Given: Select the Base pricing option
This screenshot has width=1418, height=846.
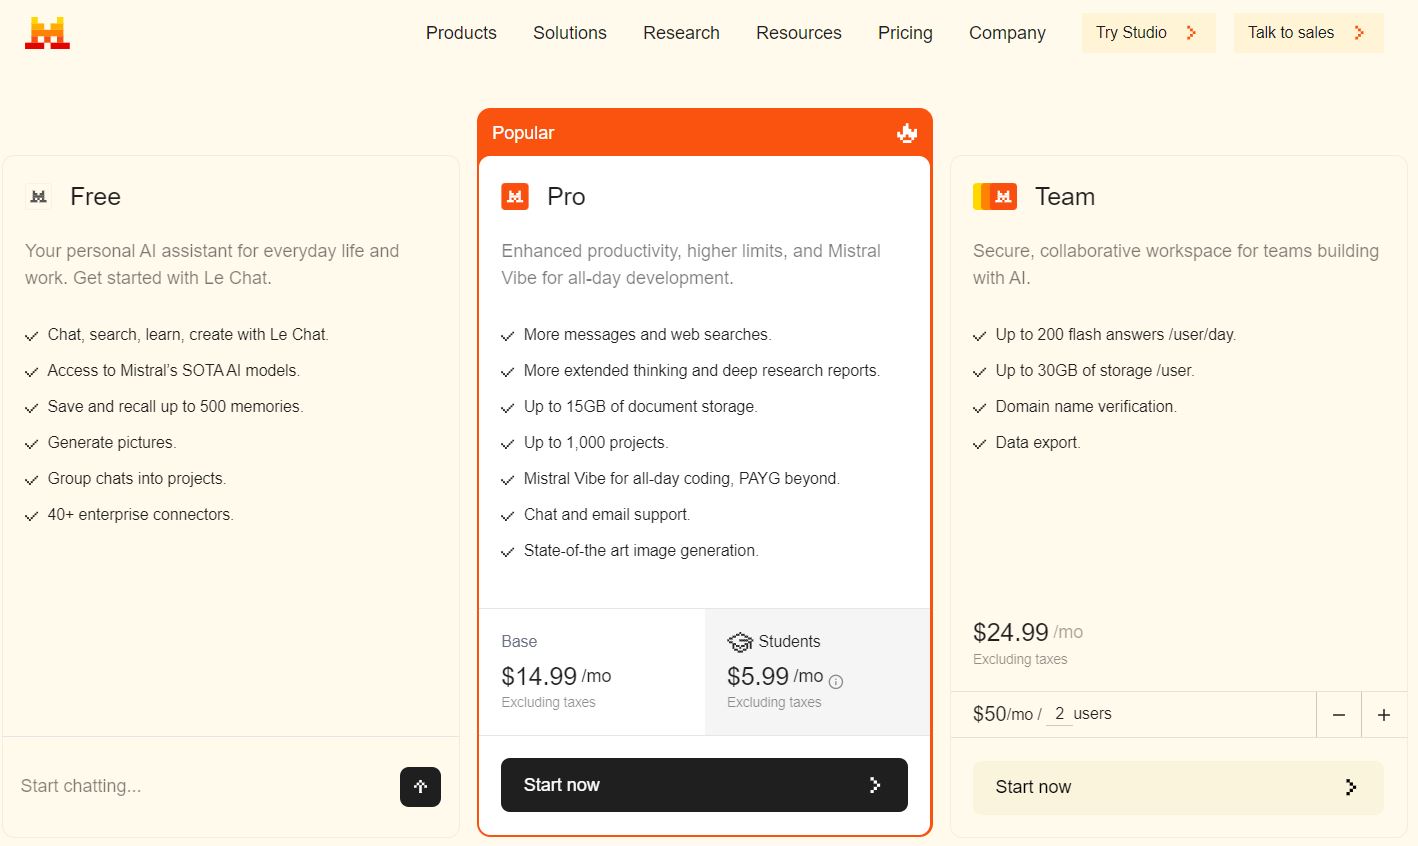Looking at the screenshot, I should point(592,671).
